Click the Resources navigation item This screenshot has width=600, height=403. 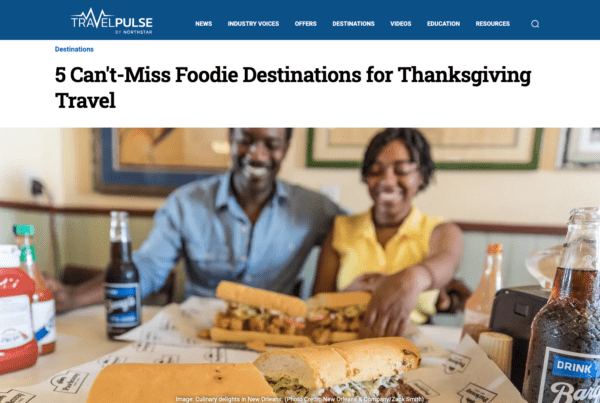(493, 24)
